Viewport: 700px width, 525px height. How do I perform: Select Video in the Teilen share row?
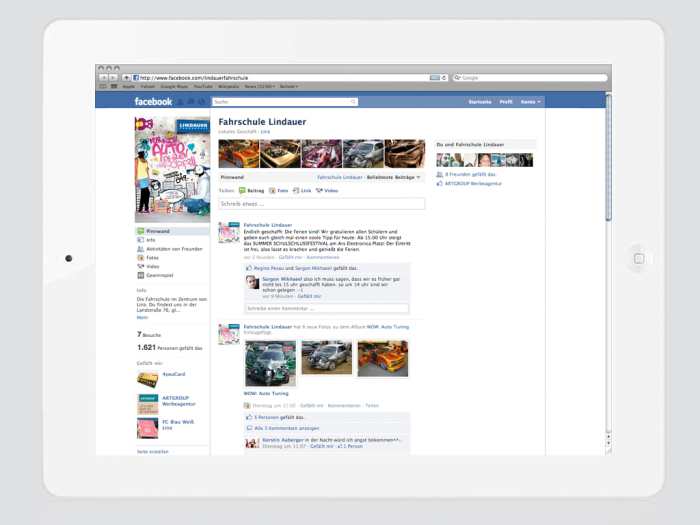327,191
